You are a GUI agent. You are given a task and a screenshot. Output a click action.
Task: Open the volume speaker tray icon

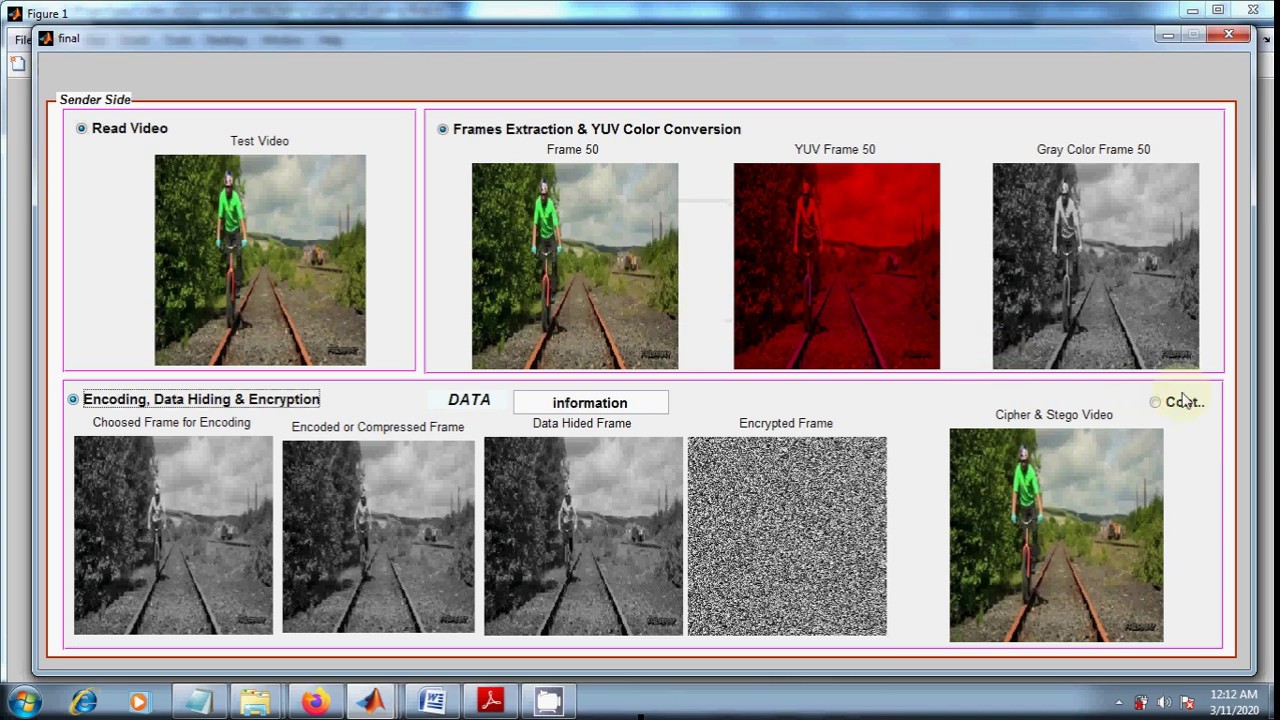click(1165, 703)
